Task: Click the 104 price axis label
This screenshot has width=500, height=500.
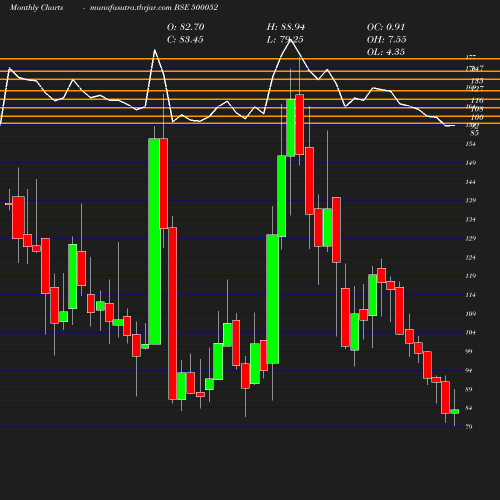Action: coord(470,332)
